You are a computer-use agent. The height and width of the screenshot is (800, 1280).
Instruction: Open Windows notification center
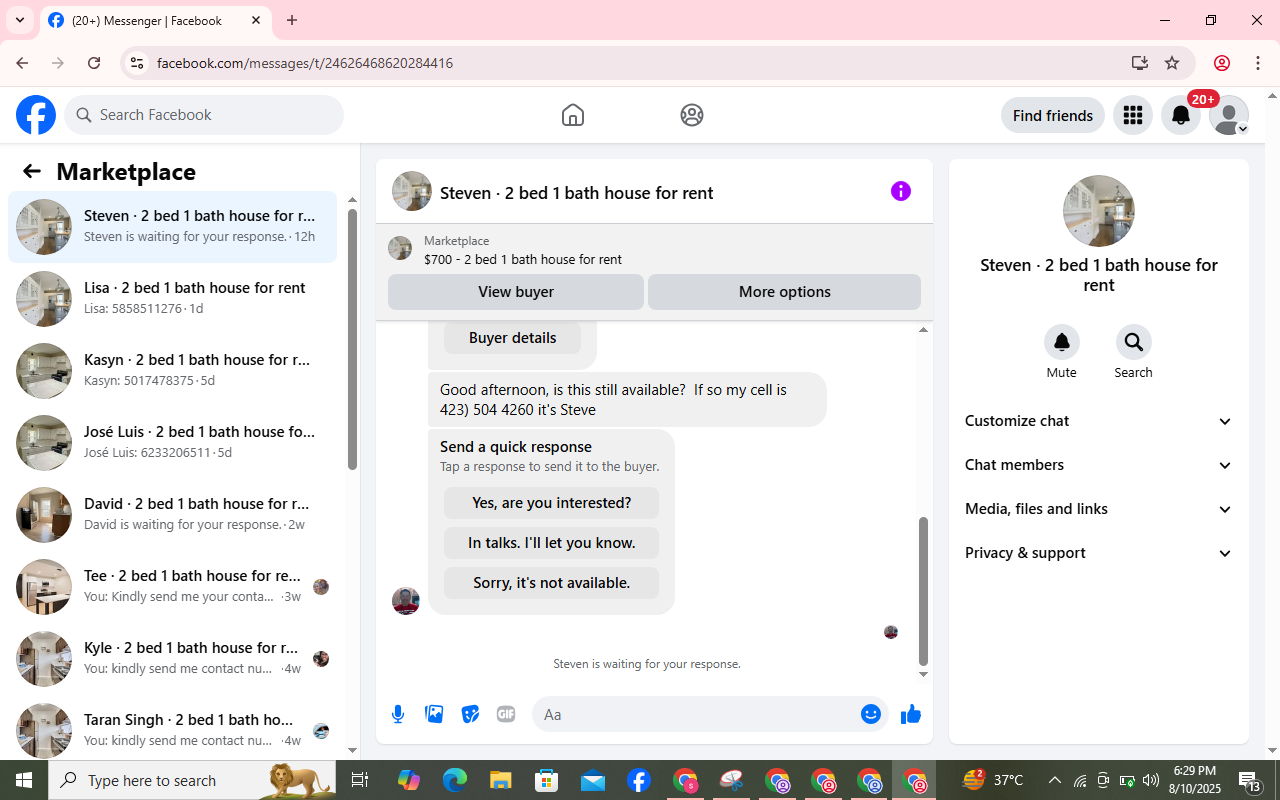click(1250, 780)
